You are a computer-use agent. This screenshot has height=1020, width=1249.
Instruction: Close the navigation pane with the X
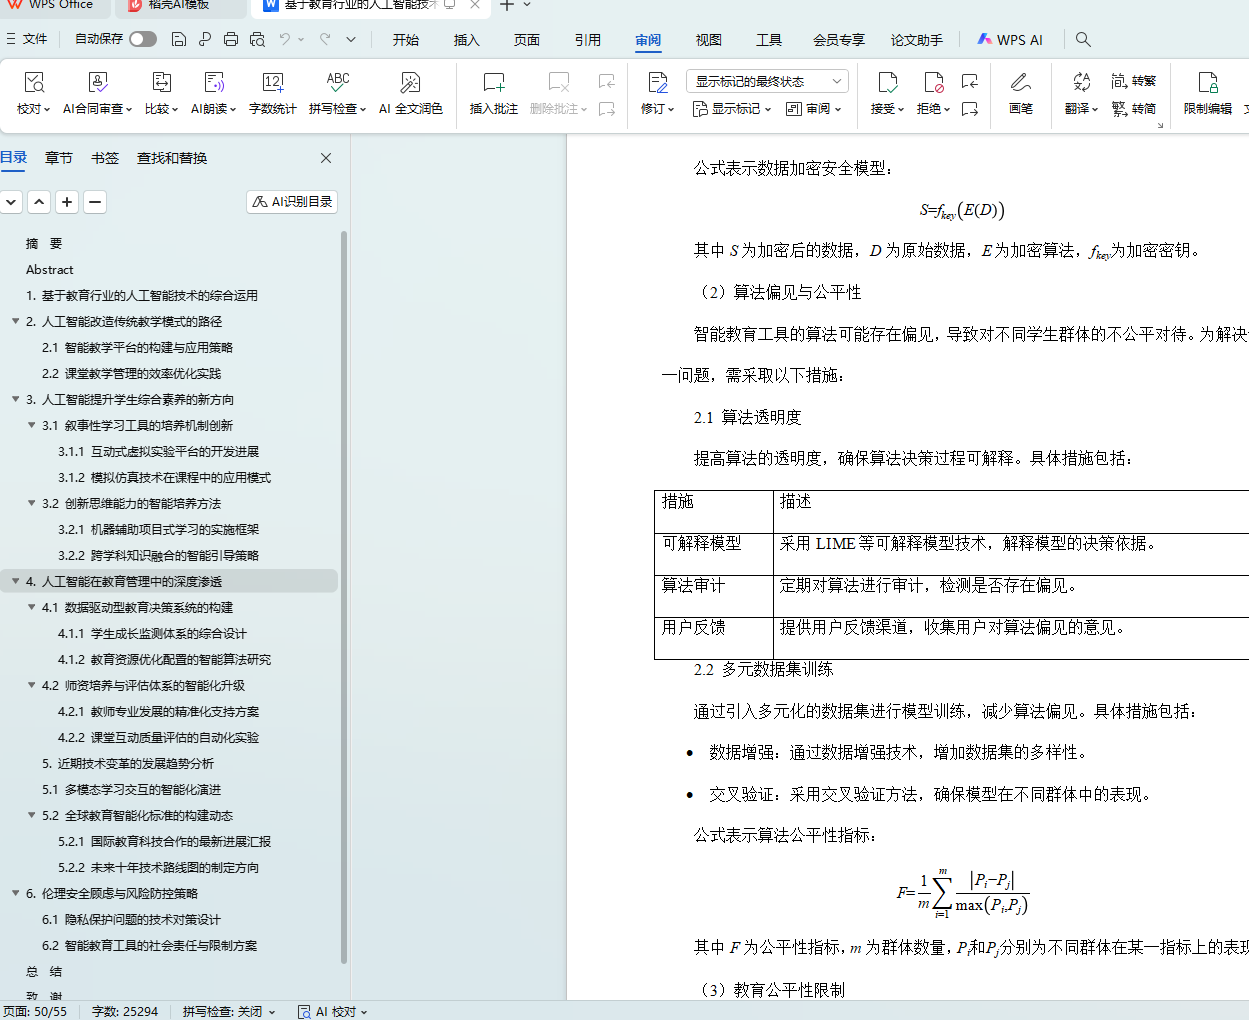pyautogui.click(x=325, y=158)
